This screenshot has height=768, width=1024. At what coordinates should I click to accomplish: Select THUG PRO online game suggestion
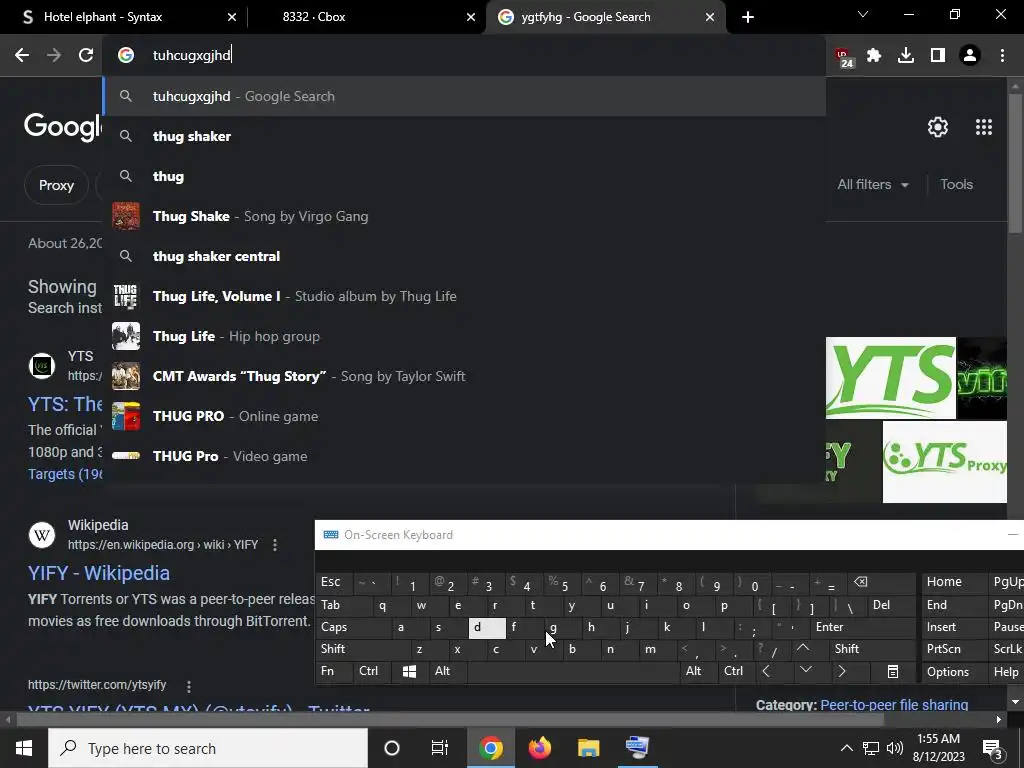pyautogui.click(x=464, y=416)
